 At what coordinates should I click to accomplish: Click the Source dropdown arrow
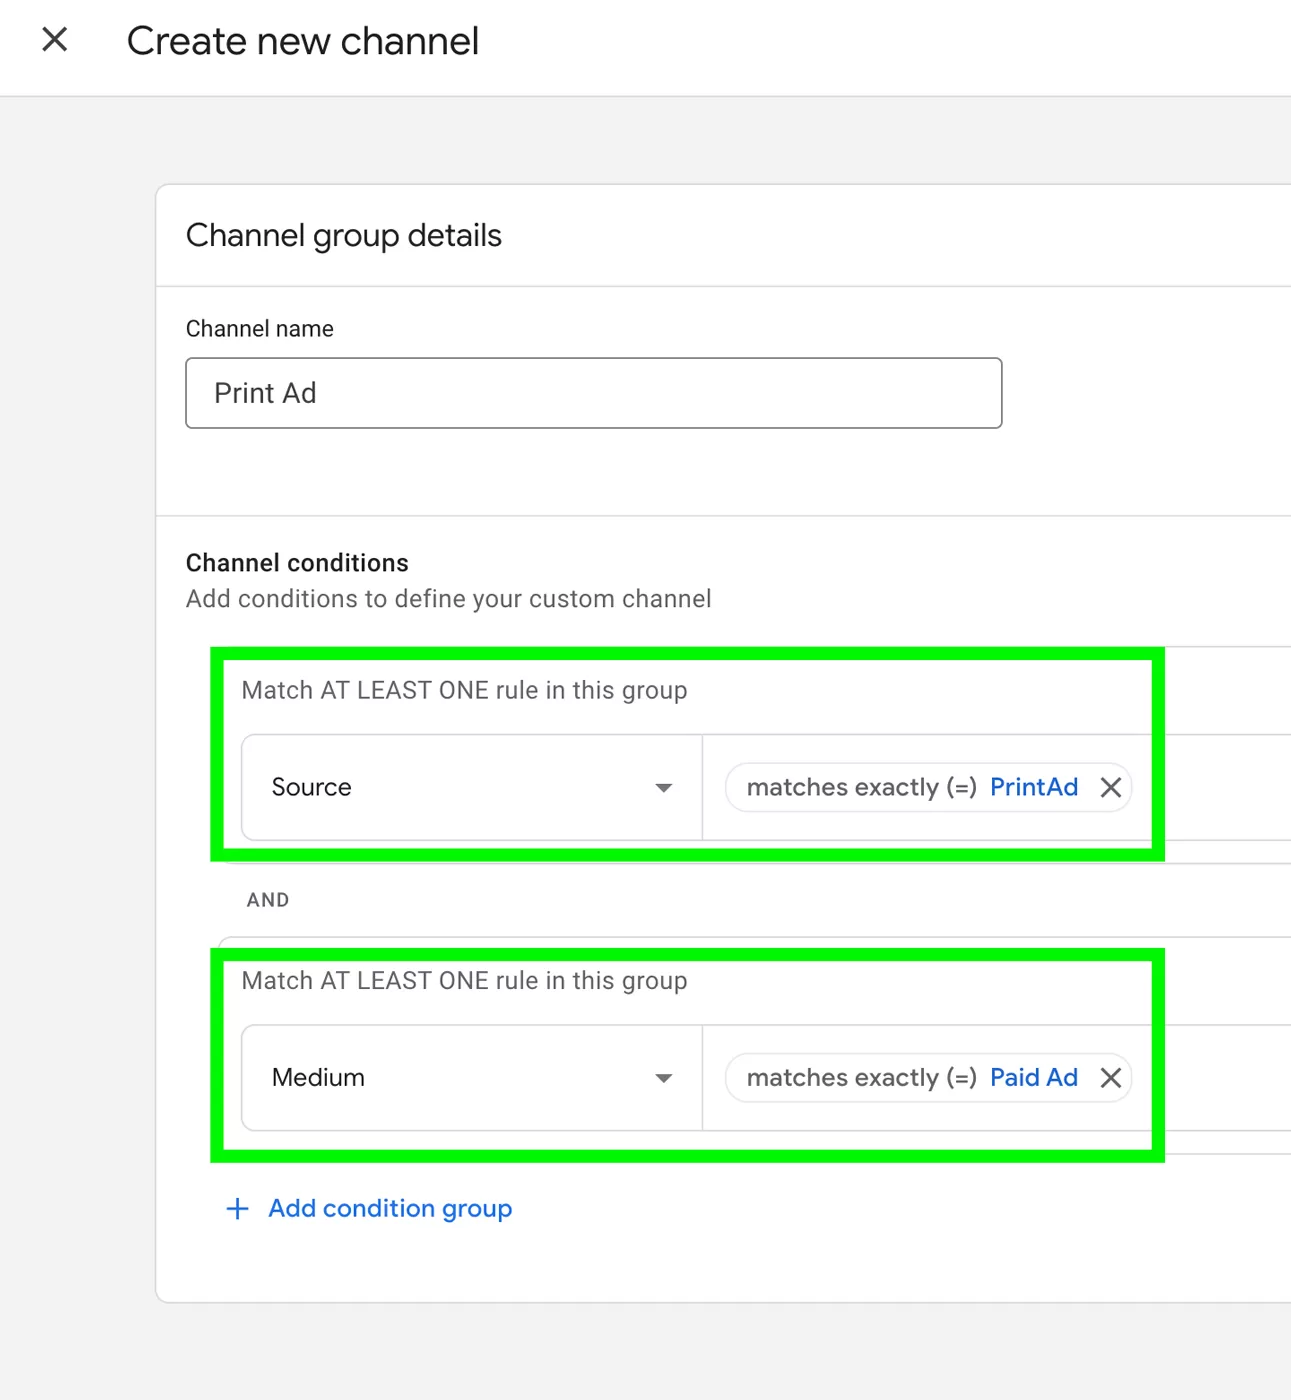tap(663, 788)
